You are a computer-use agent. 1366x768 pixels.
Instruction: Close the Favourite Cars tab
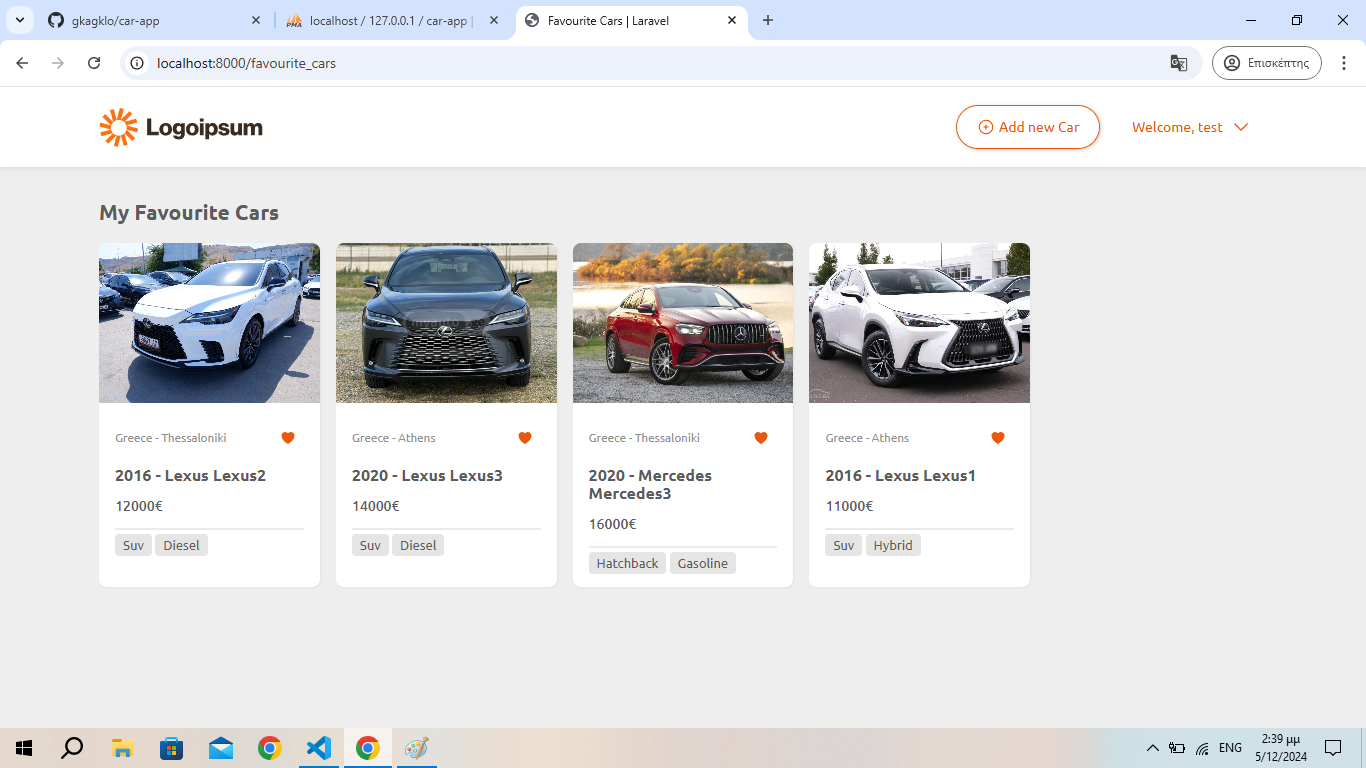pyautogui.click(x=731, y=20)
